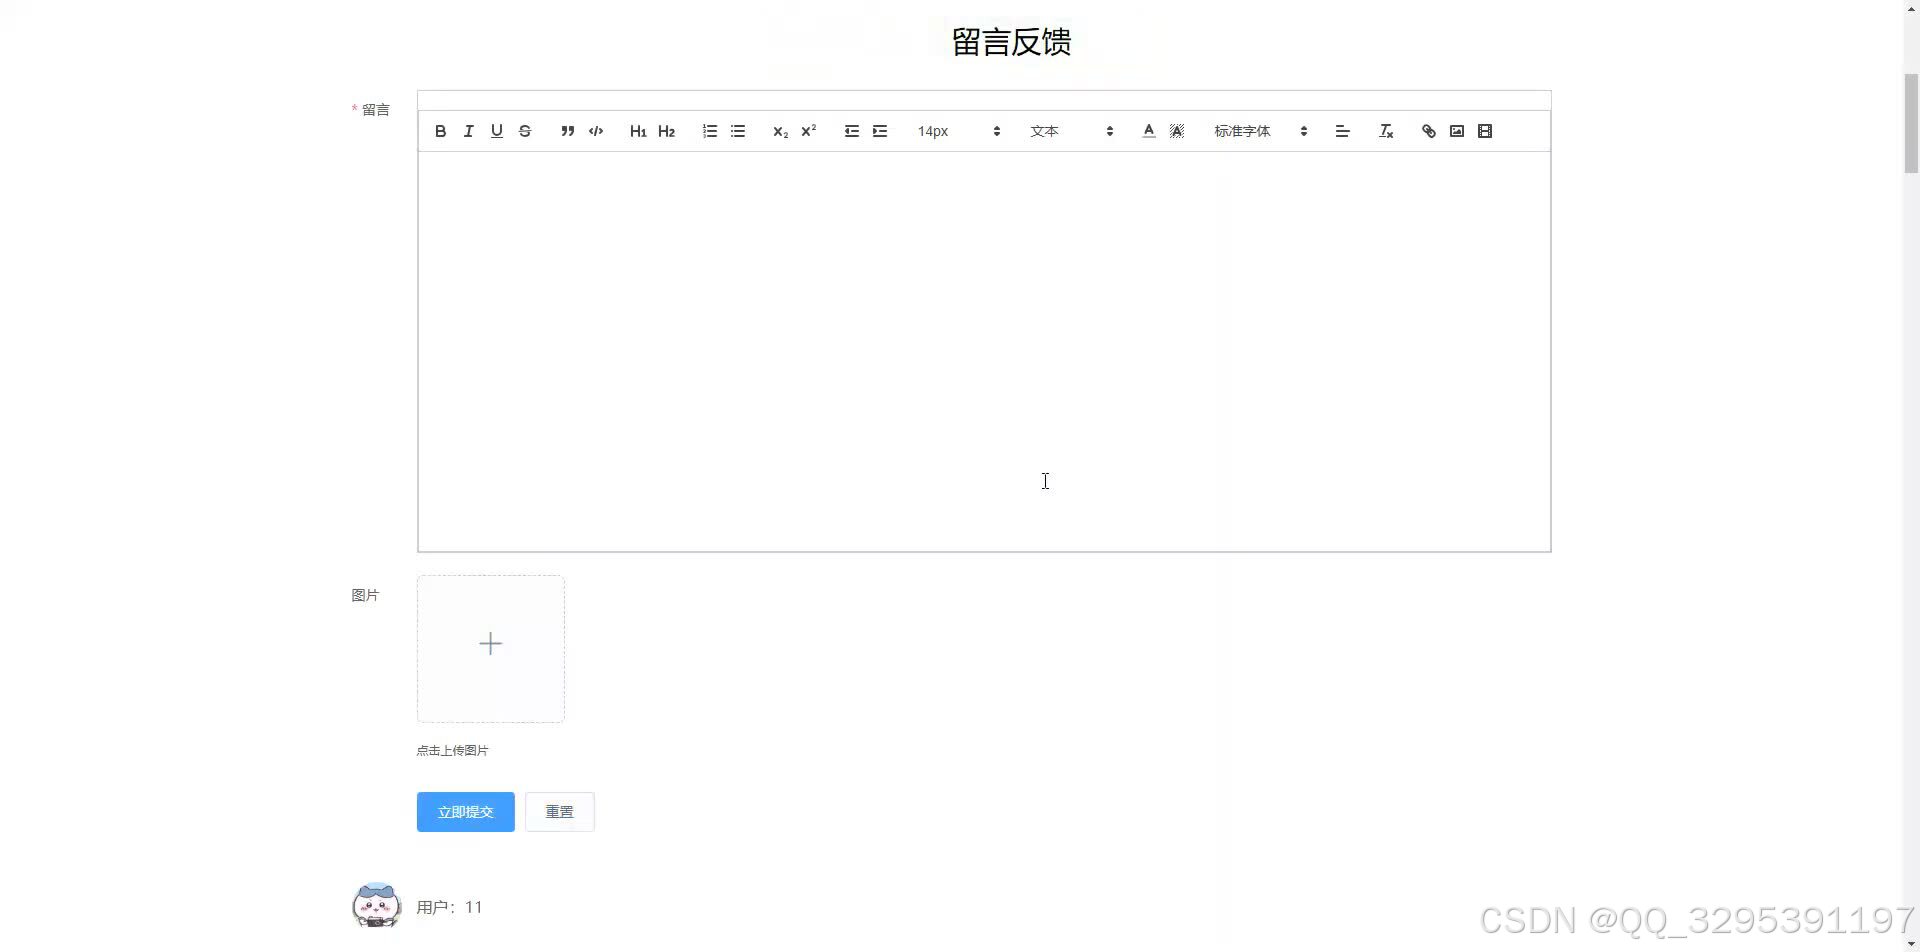Insert an image into the editor

click(x=1456, y=131)
